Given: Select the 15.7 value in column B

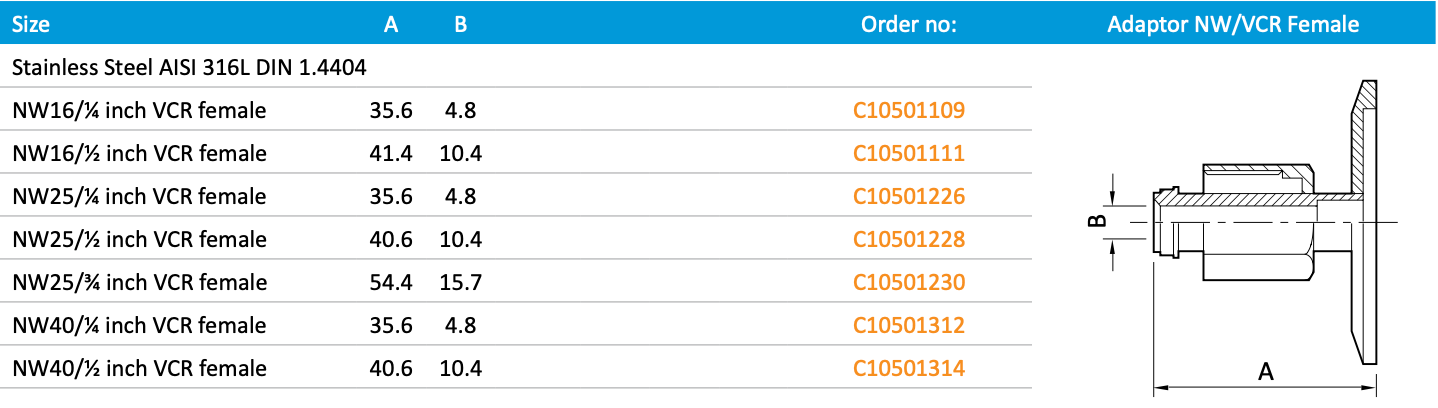Looking at the screenshot, I should pyautogui.click(x=460, y=282).
